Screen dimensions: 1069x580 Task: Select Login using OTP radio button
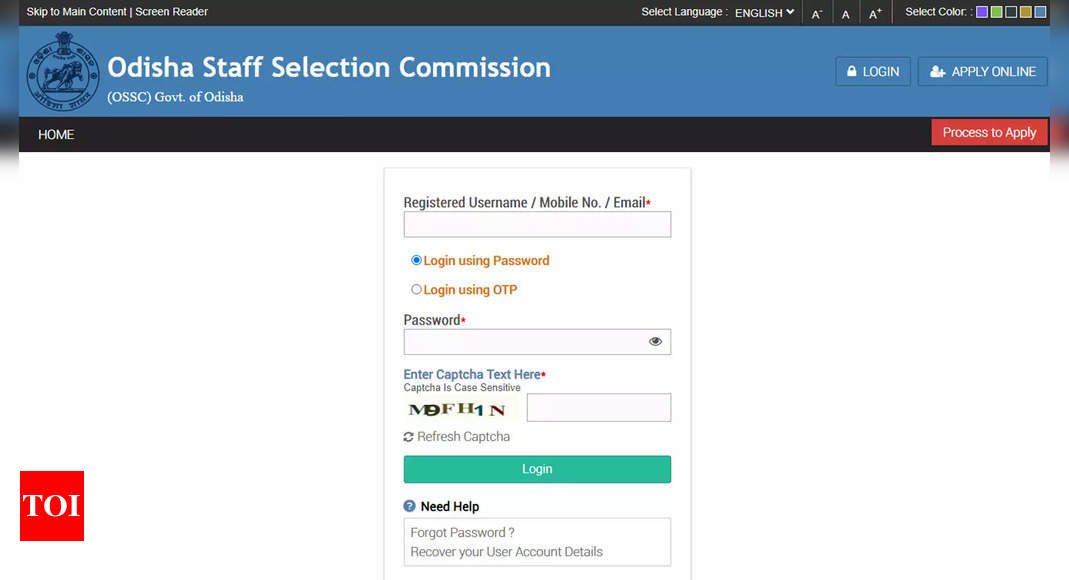pos(416,290)
